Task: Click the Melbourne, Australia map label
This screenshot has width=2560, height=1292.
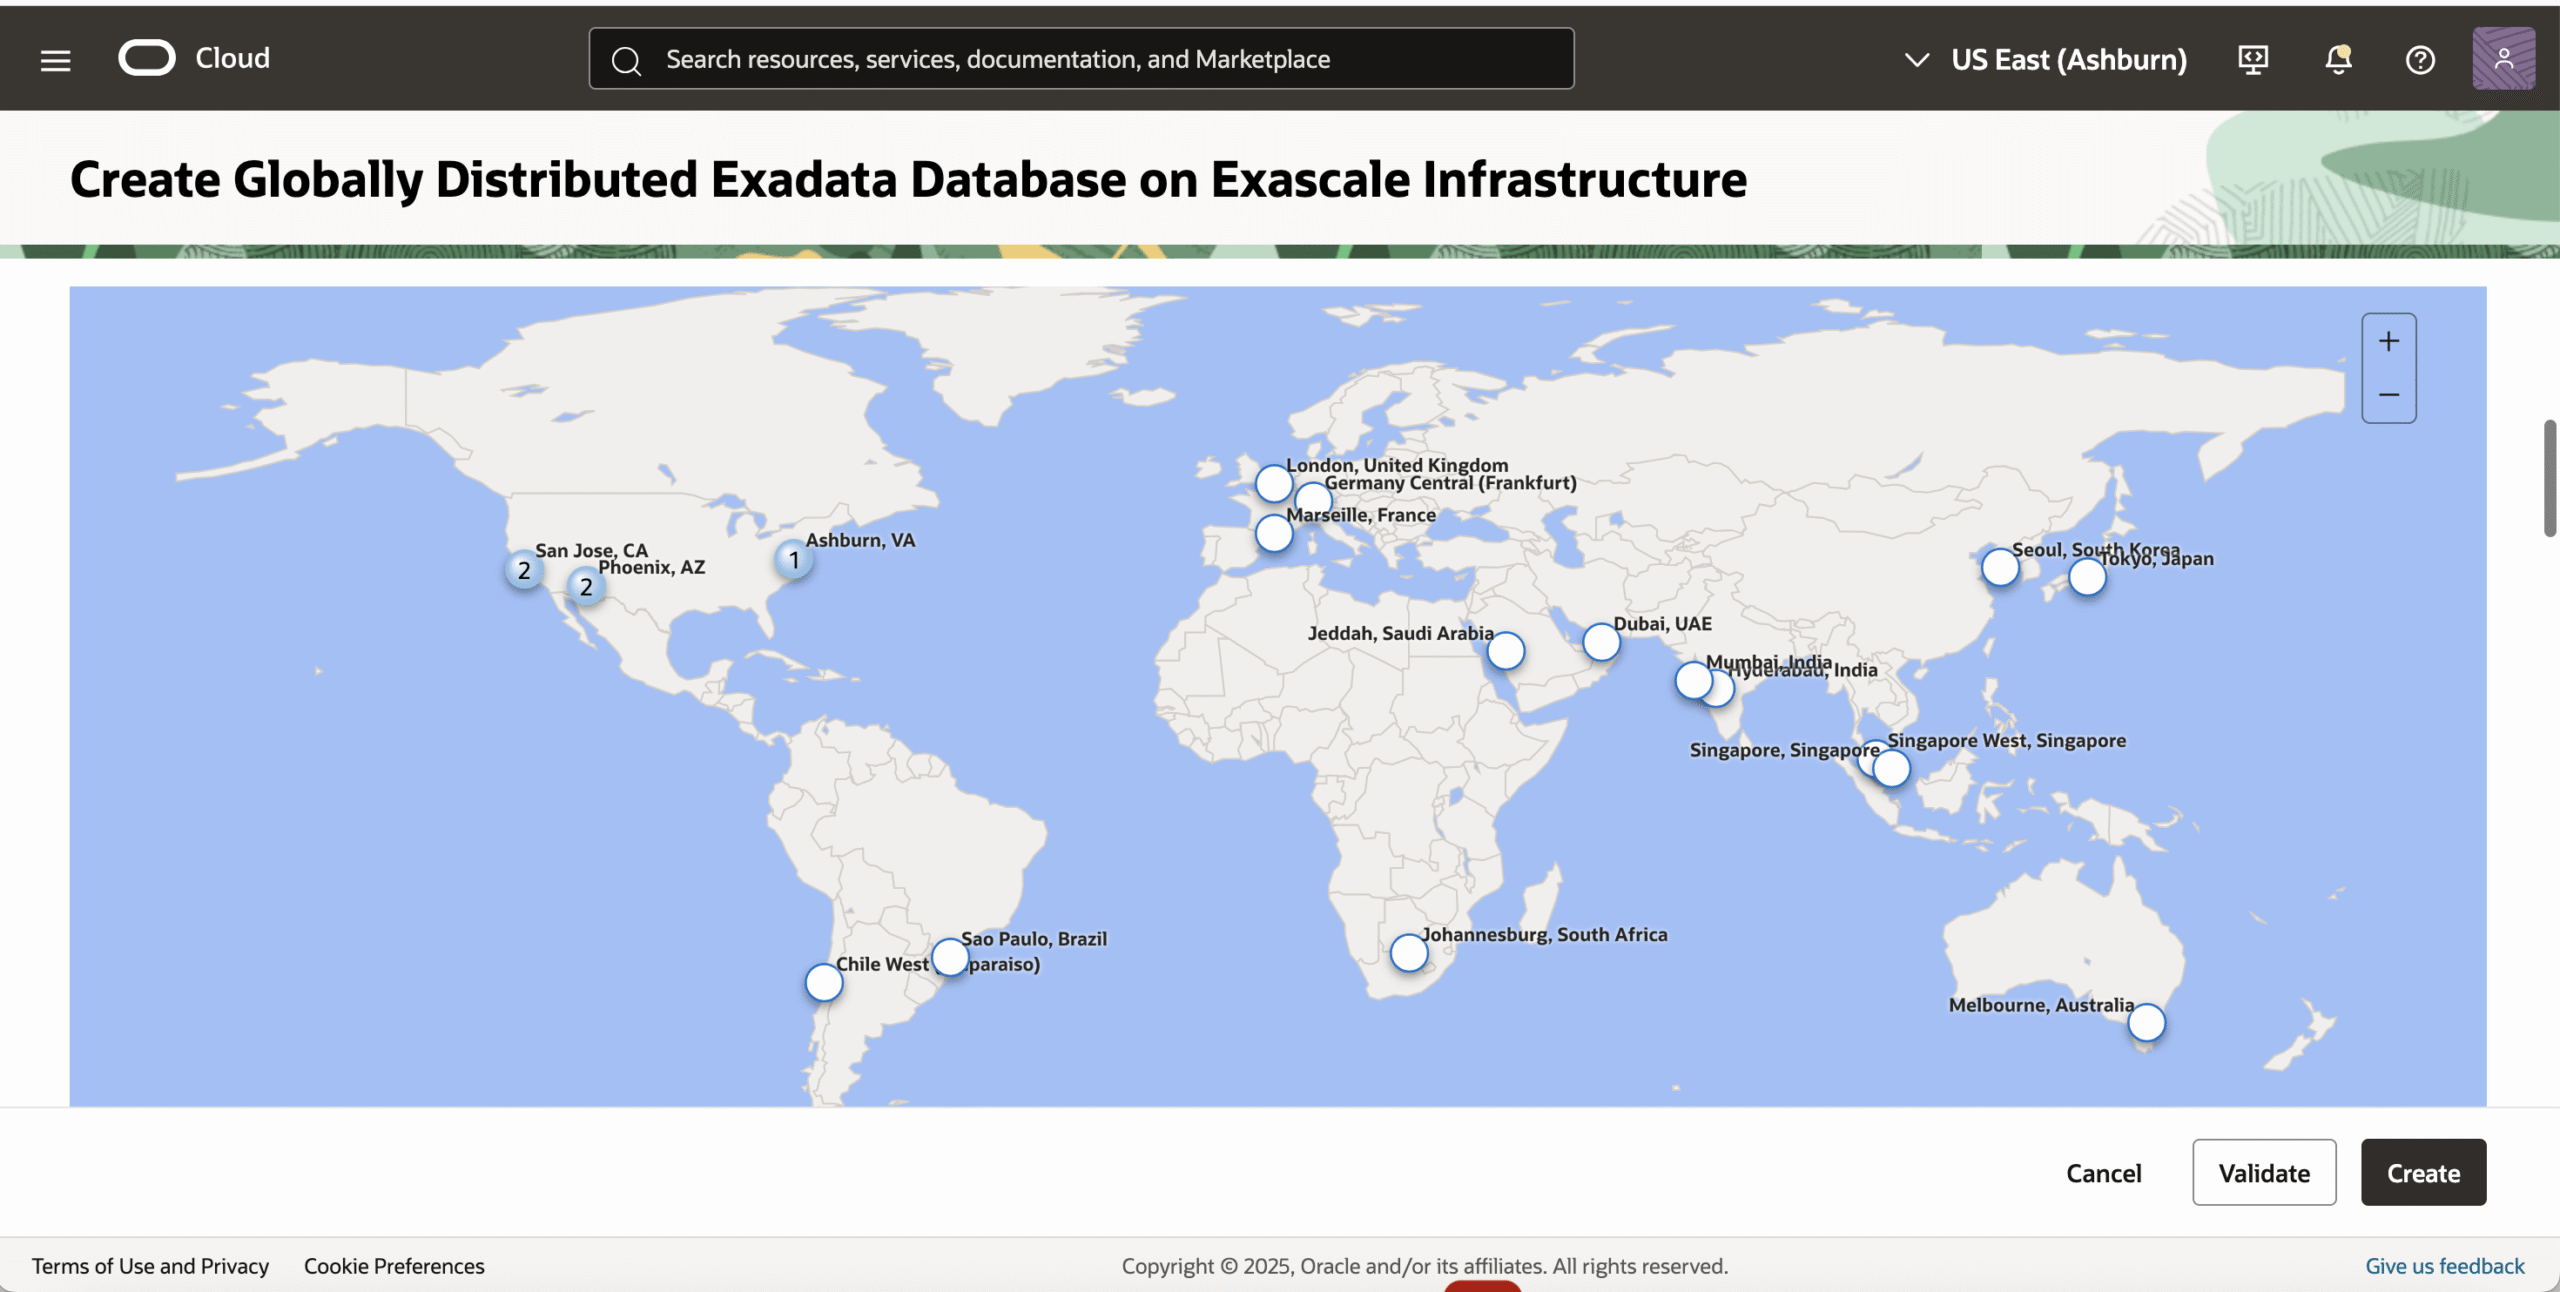Action: tap(2041, 1005)
